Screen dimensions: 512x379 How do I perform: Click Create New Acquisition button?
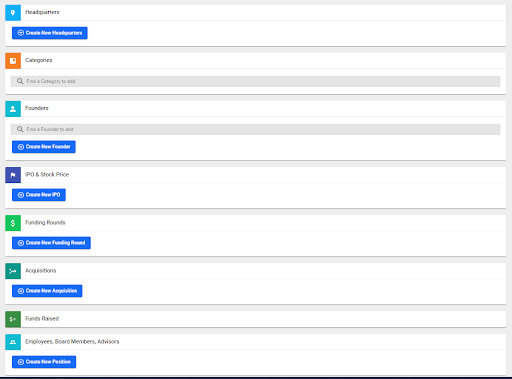coord(47,291)
